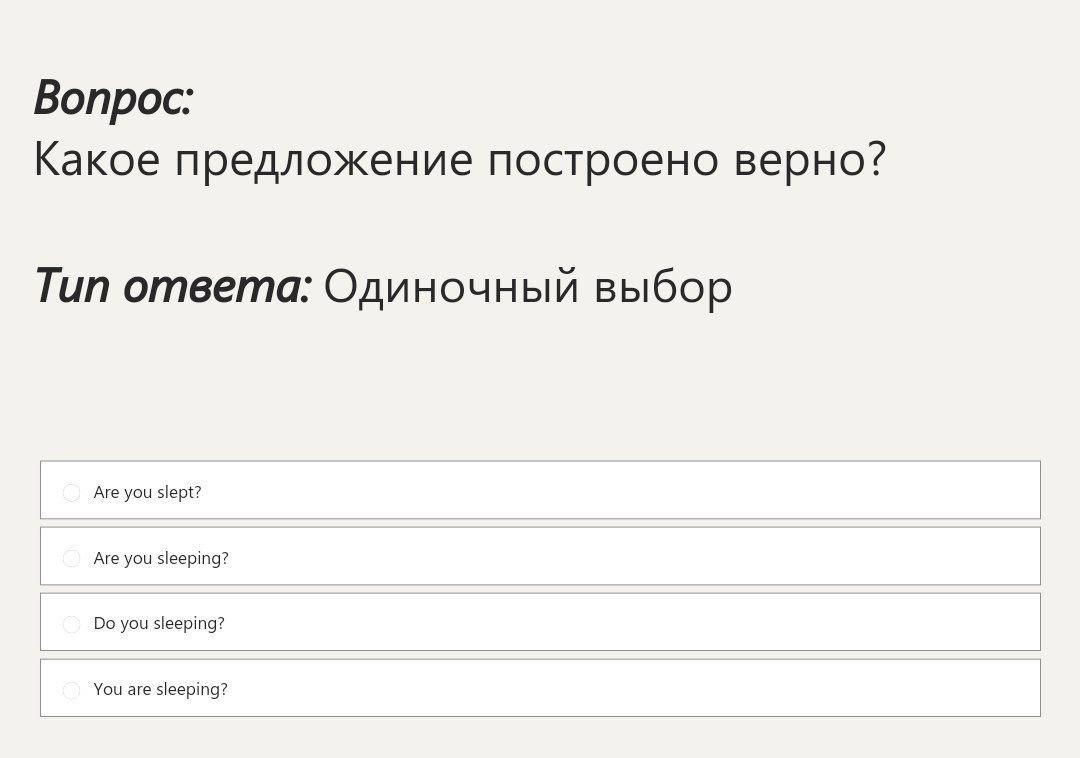Click the word "верно?" in the question
The width and height of the screenshot is (1080, 758).
(x=809, y=159)
